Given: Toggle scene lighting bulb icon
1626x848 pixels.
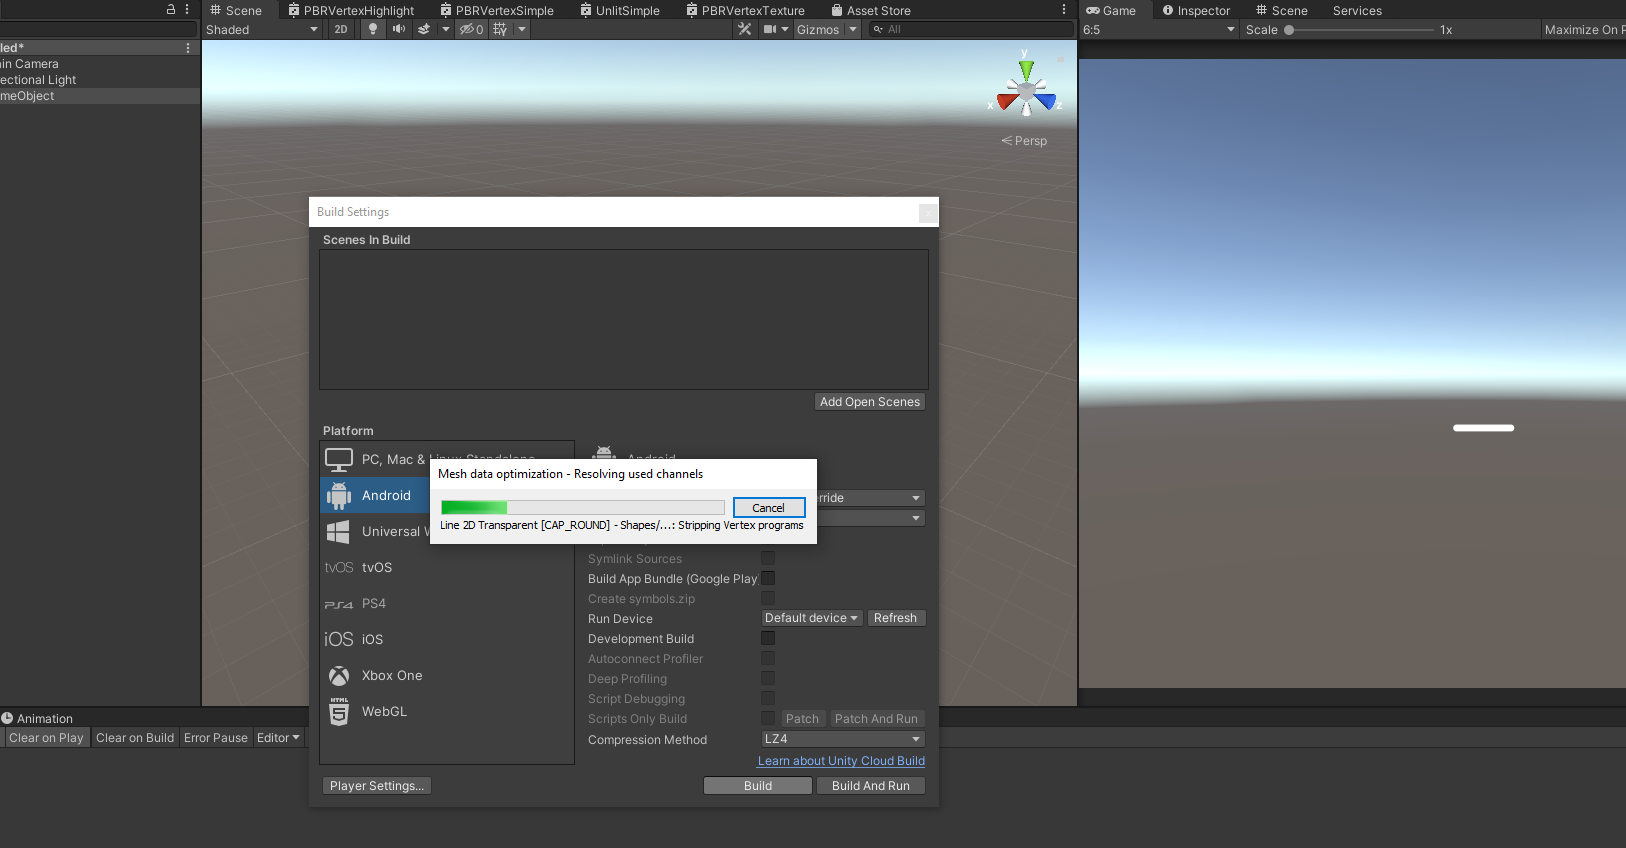Looking at the screenshot, I should coord(373,29).
